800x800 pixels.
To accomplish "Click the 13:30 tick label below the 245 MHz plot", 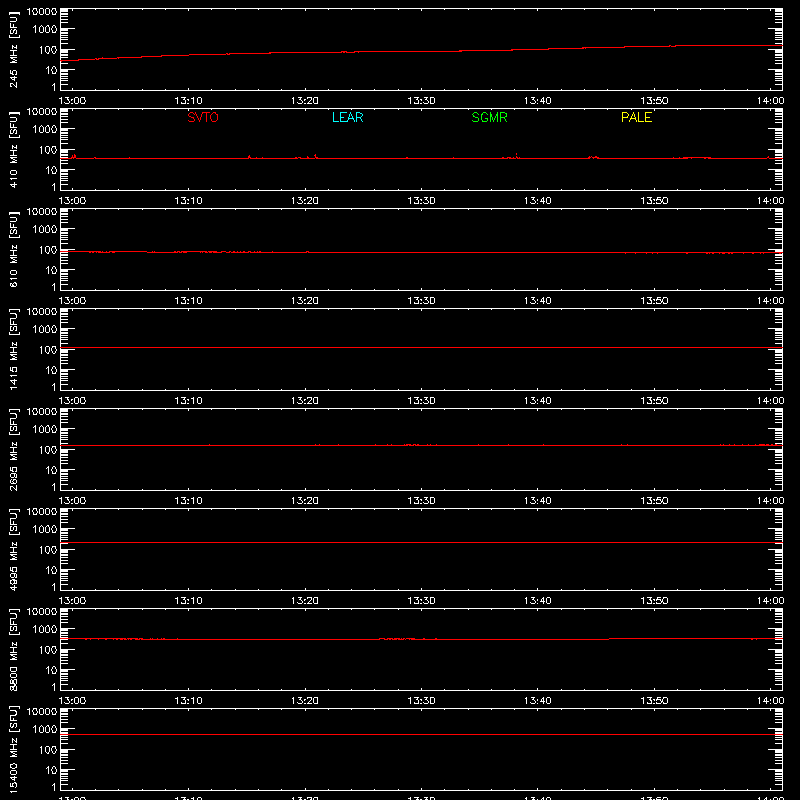I will pyautogui.click(x=421, y=101).
